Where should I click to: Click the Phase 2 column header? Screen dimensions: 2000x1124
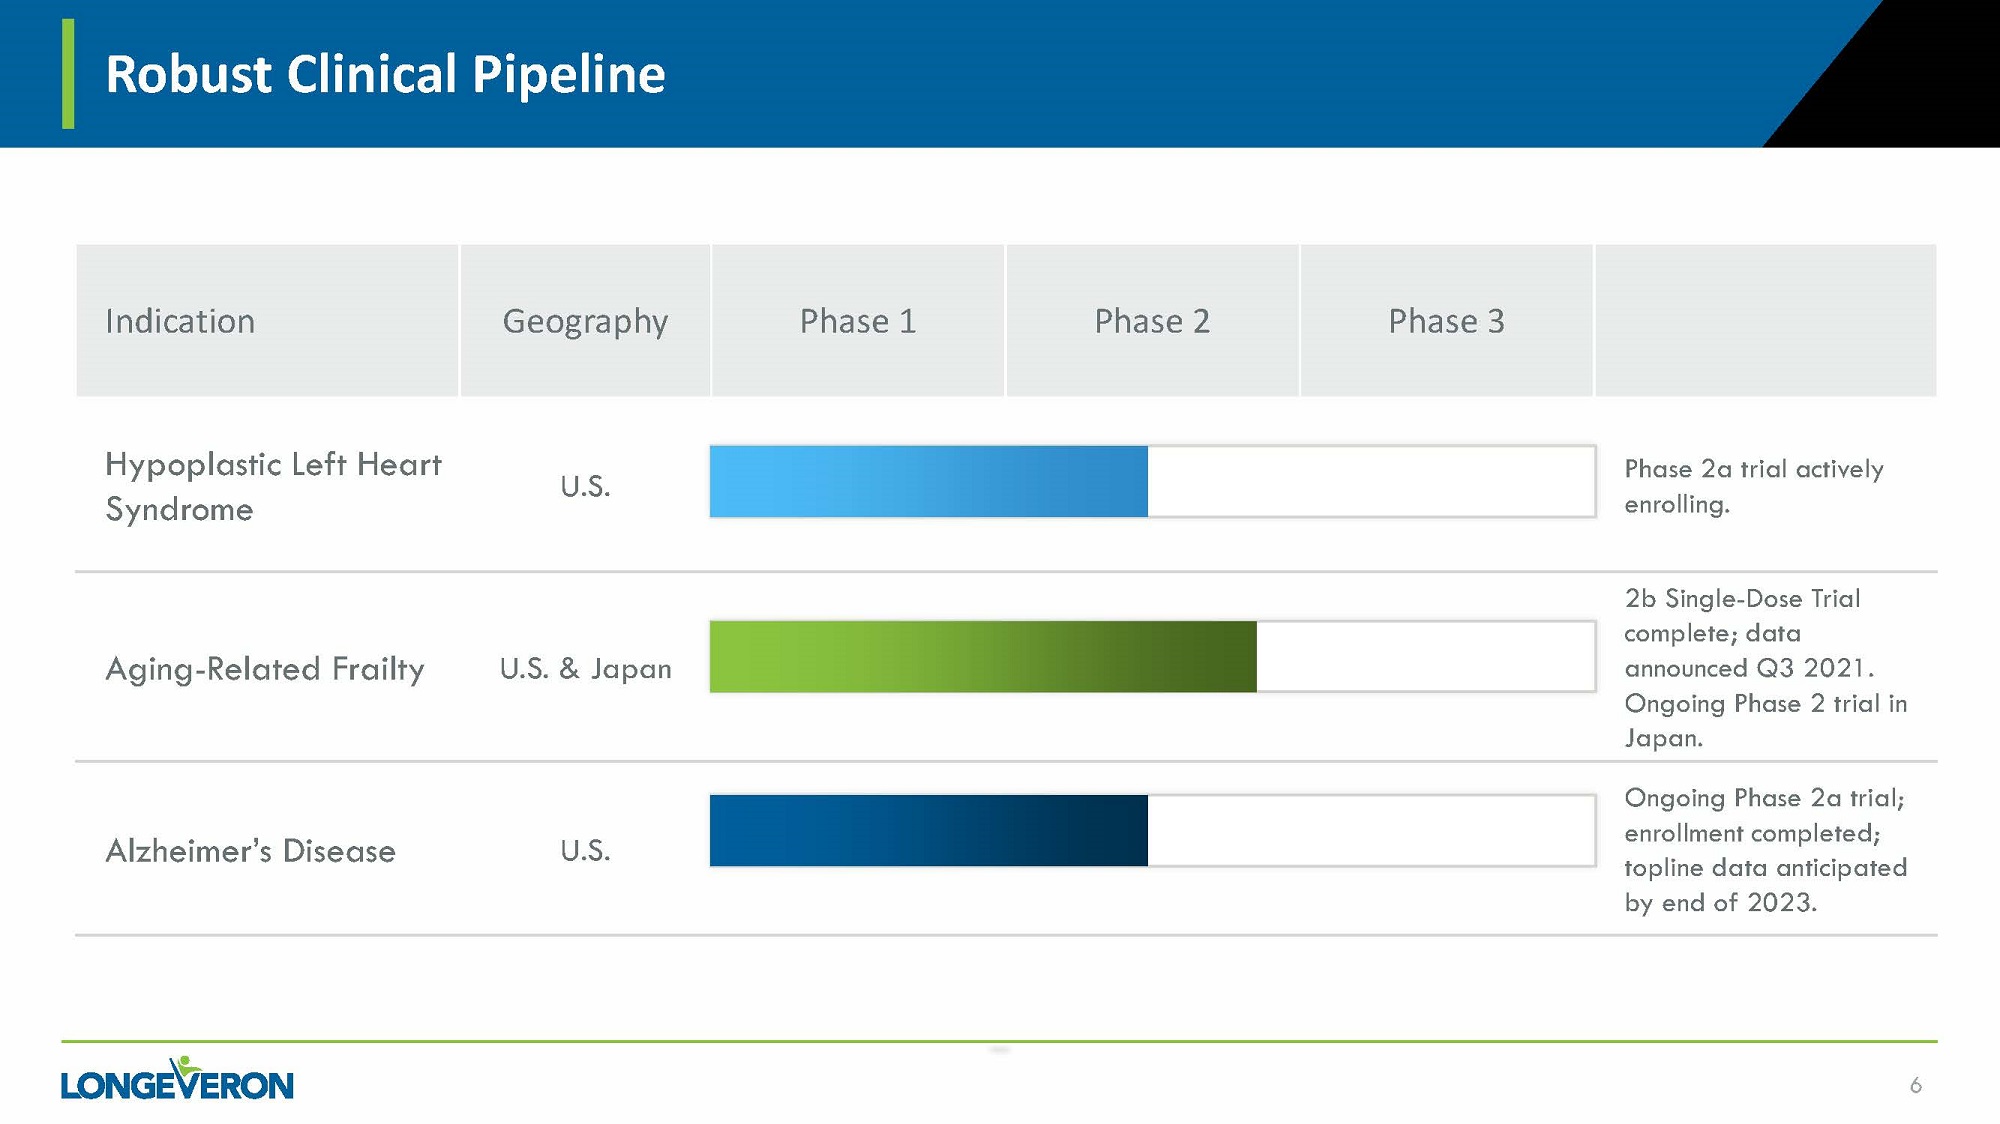click(1152, 321)
